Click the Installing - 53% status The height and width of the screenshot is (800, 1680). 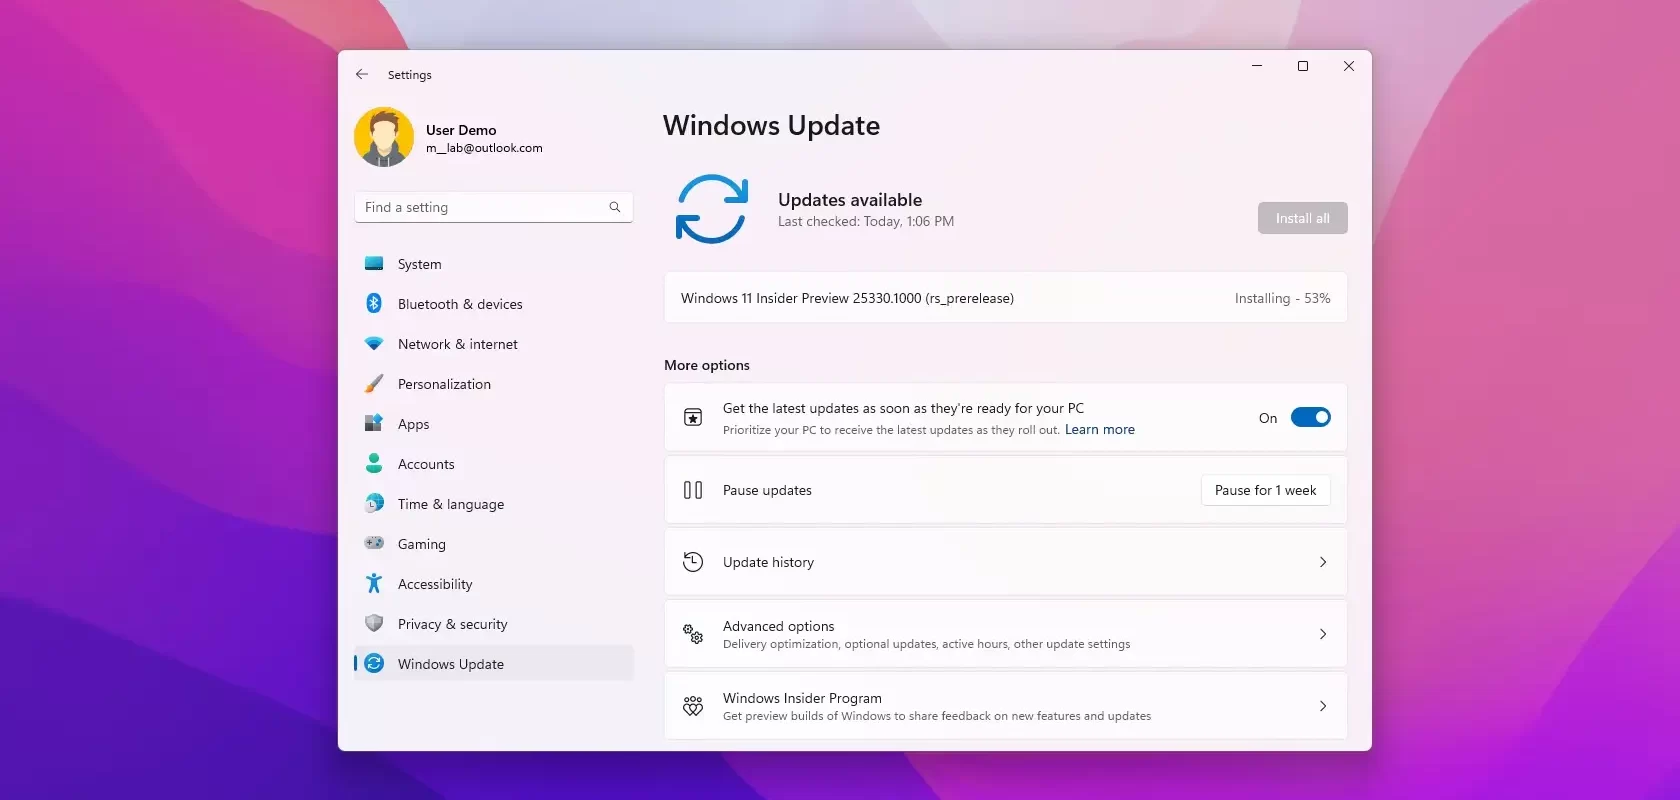(x=1282, y=298)
